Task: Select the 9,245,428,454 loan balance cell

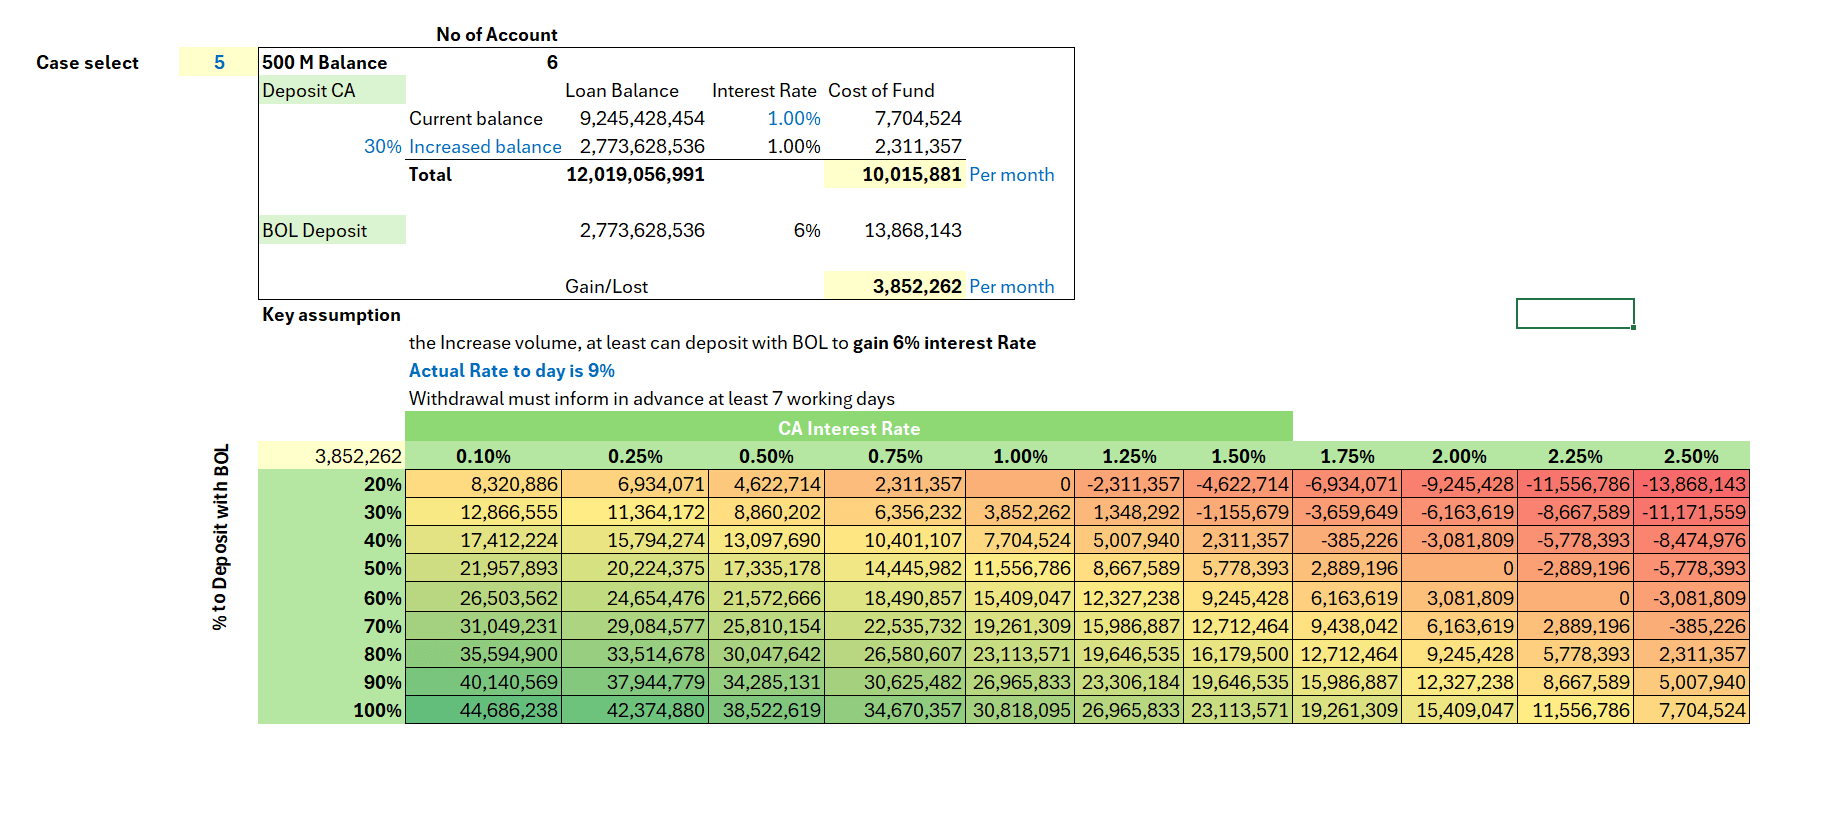Action: click(642, 118)
